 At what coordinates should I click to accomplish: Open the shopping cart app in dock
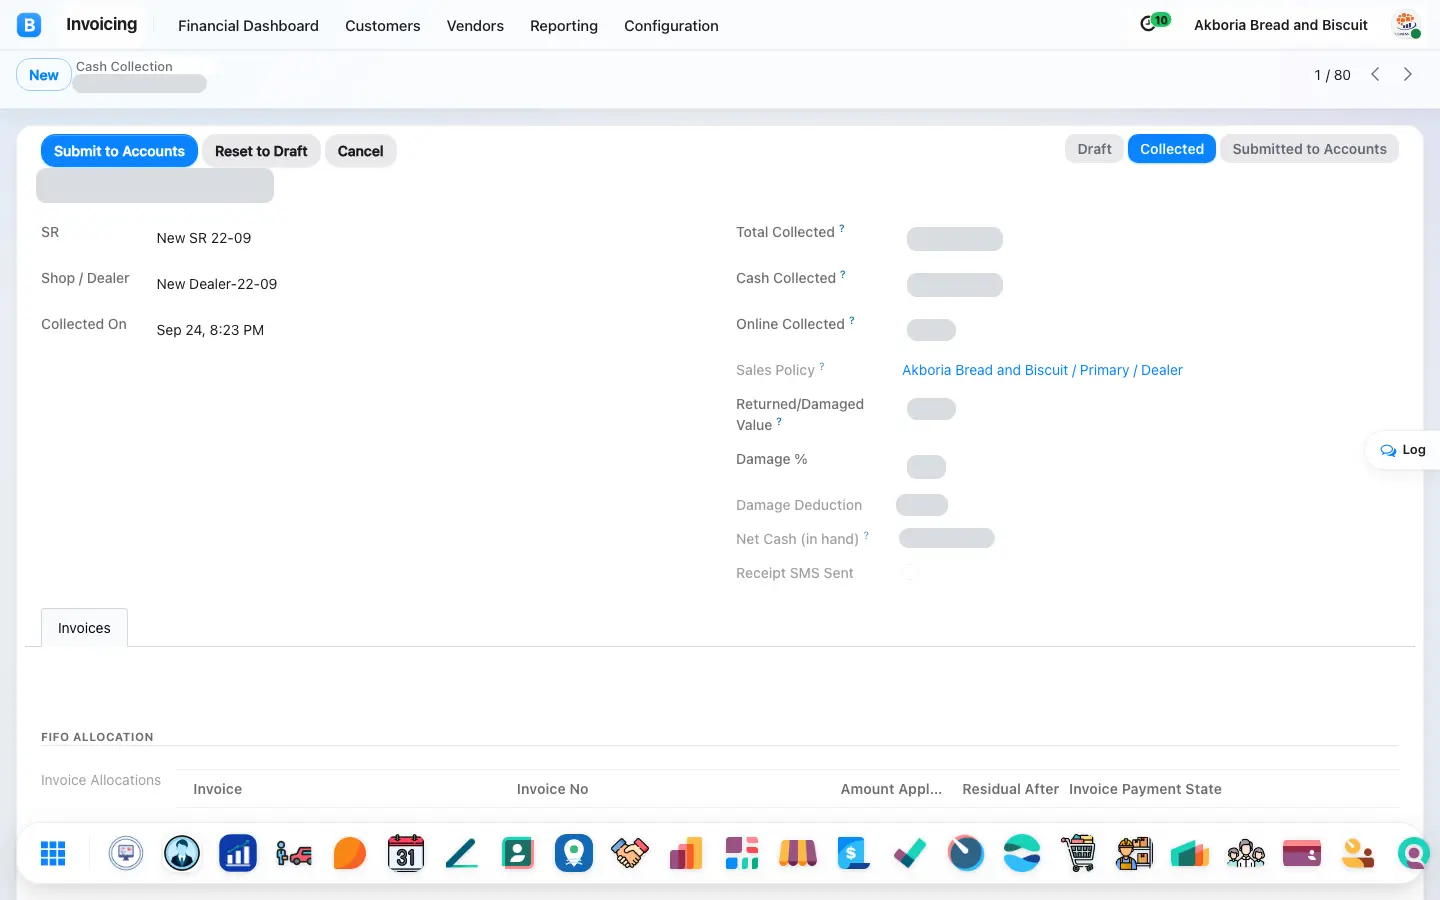coord(1078,853)
